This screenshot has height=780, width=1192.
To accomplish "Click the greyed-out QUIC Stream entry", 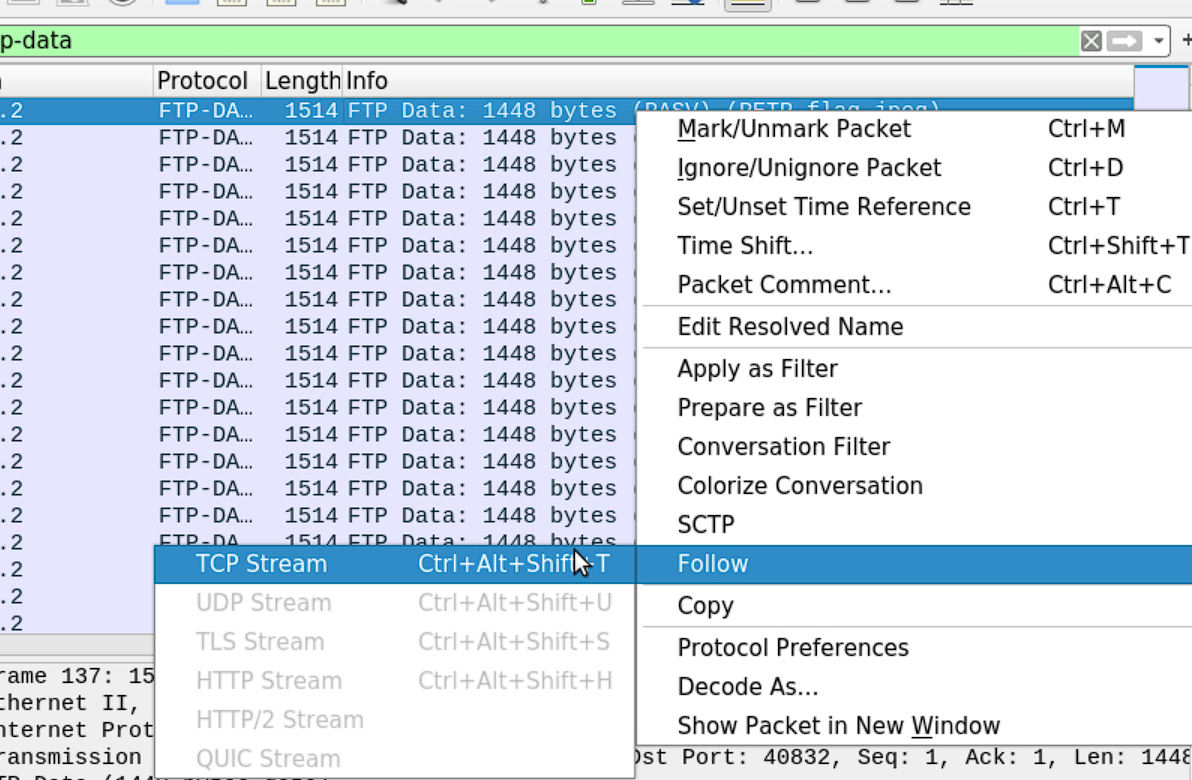I will [x=395, y=758].
